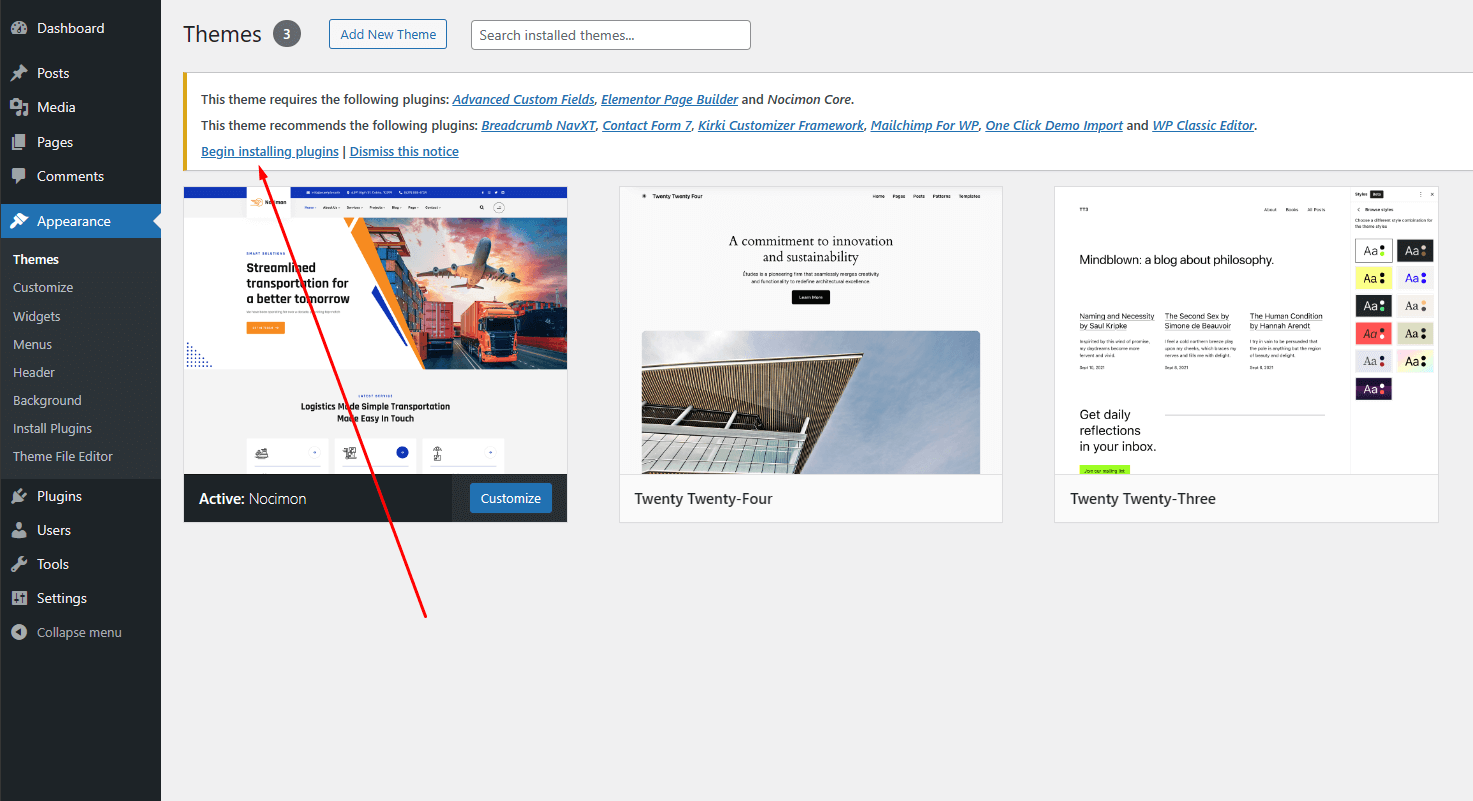Open the Header submenu item
This screenshot has width=1473, height=801.
(34, 372)
